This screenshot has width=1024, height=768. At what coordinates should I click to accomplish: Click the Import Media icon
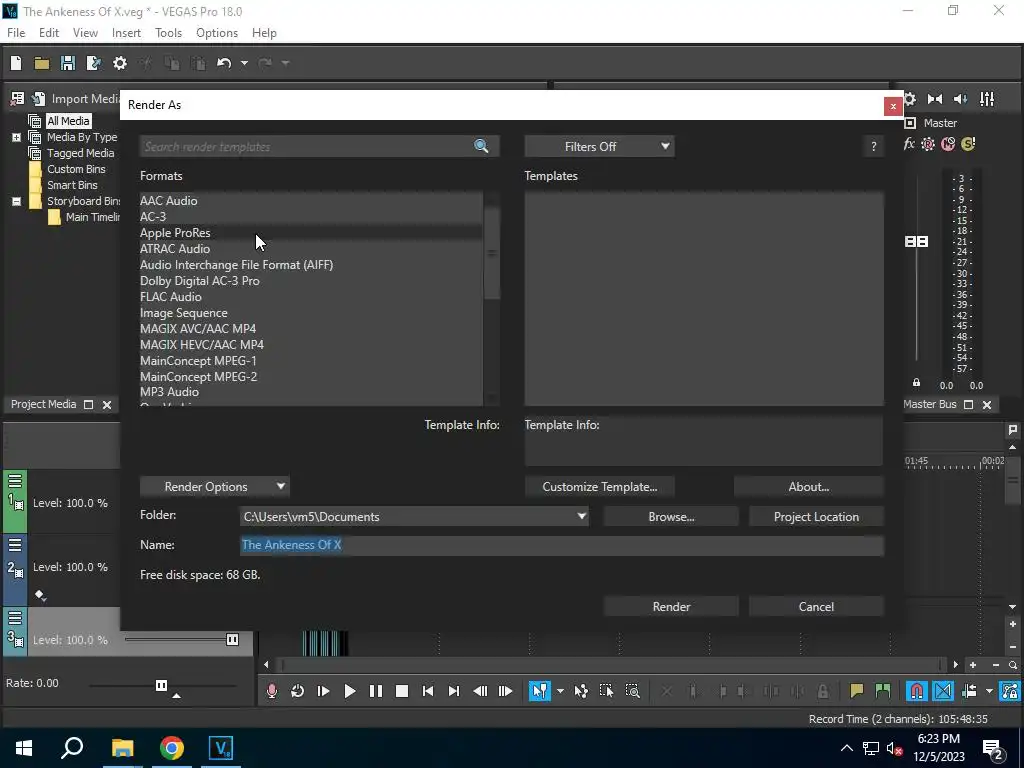click(39, 99)
